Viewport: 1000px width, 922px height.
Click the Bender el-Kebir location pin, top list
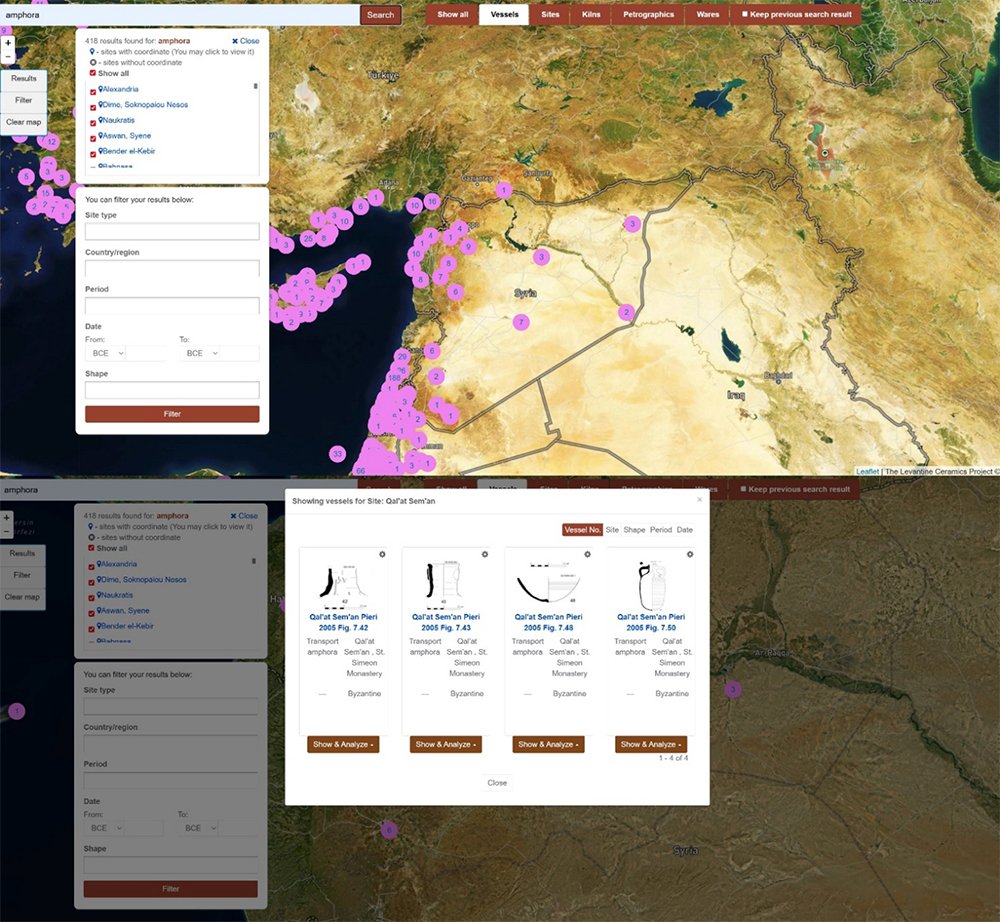[101, 151]
